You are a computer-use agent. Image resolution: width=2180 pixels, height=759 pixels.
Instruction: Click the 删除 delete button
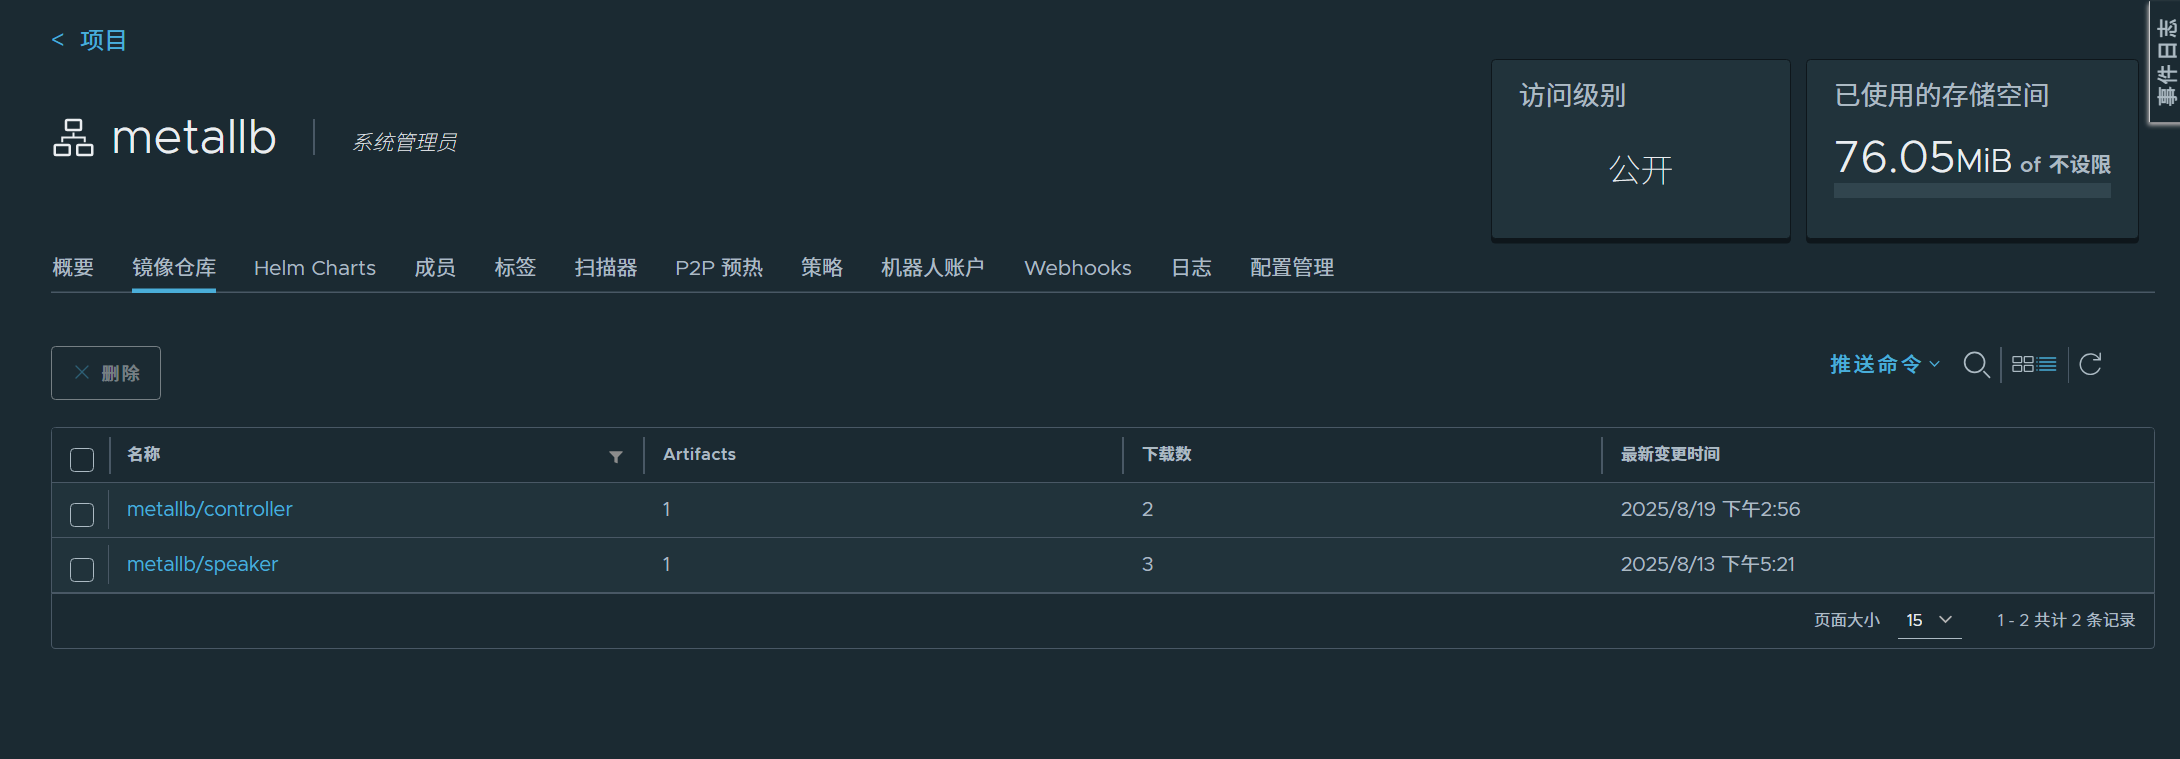click(x=106, y=373)
